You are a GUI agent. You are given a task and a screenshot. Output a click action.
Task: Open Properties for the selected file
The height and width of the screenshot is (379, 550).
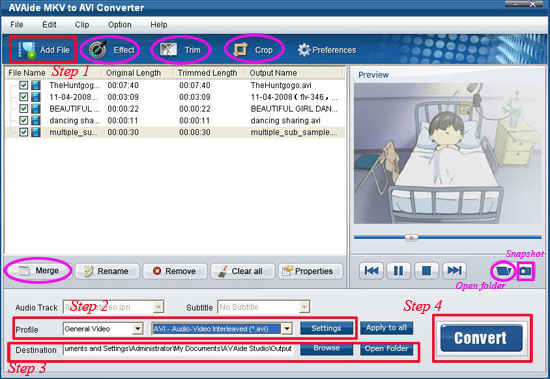[310, 271]
